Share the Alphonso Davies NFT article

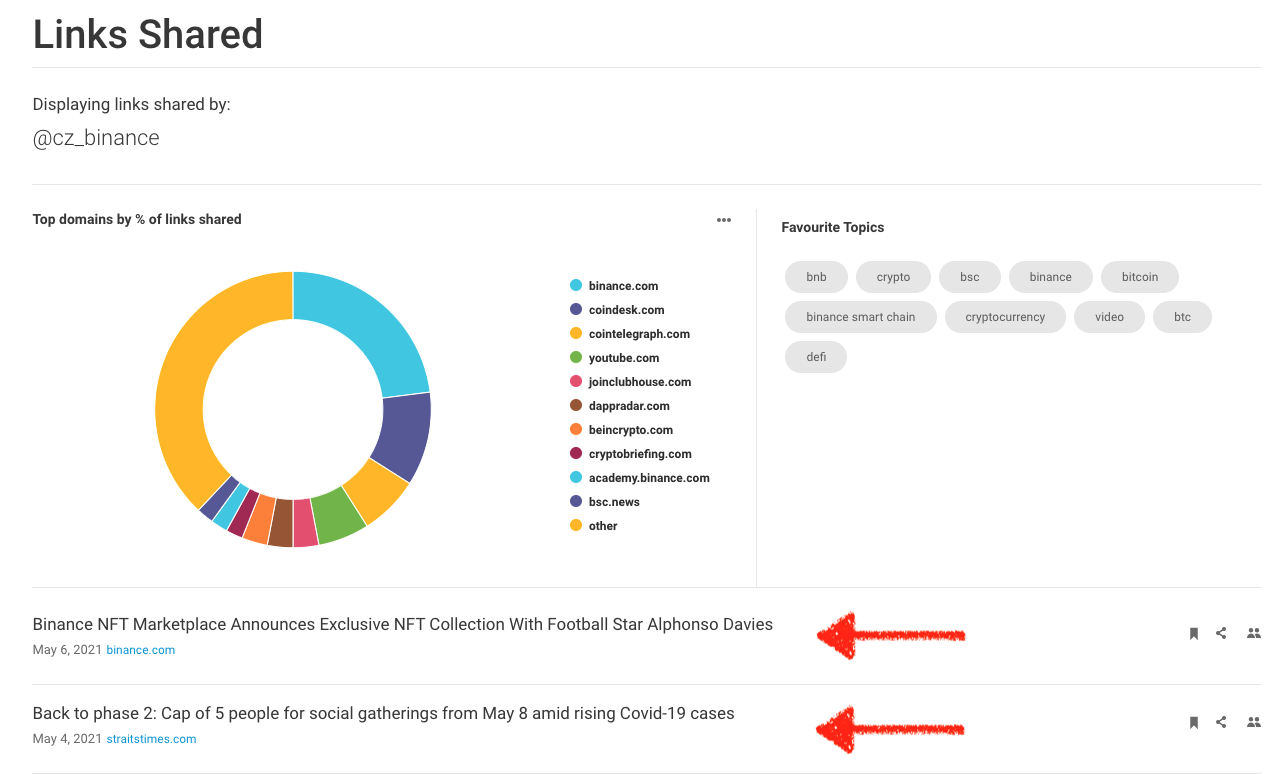click(1221, 632)
